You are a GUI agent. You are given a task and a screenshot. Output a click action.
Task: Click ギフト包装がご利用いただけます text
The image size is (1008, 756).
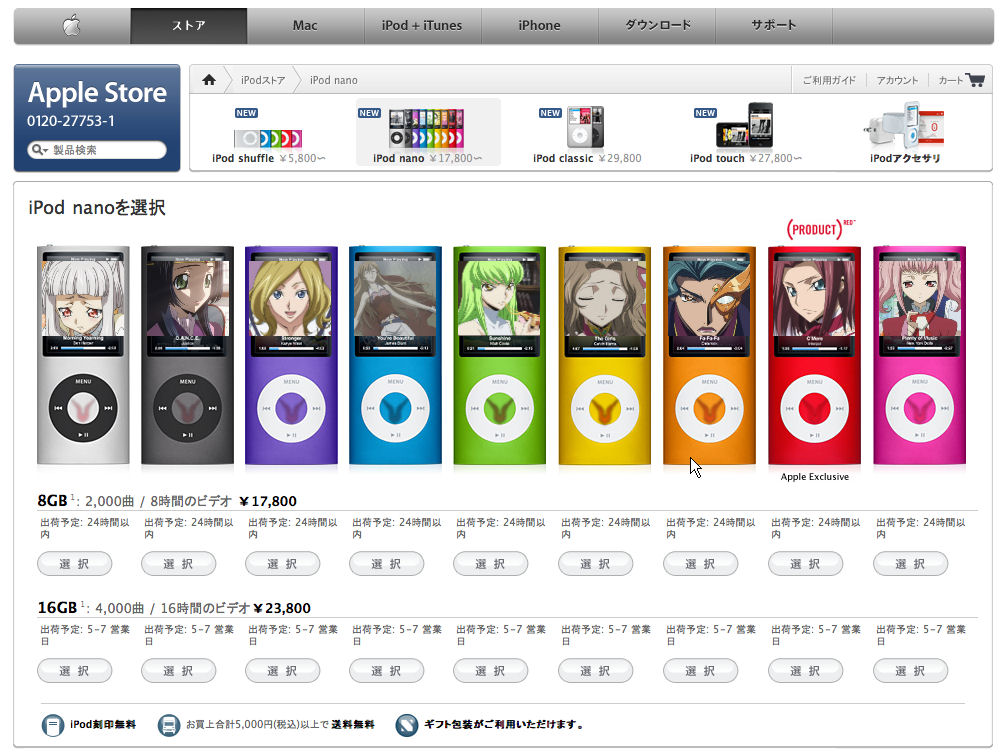coord(504,724)
